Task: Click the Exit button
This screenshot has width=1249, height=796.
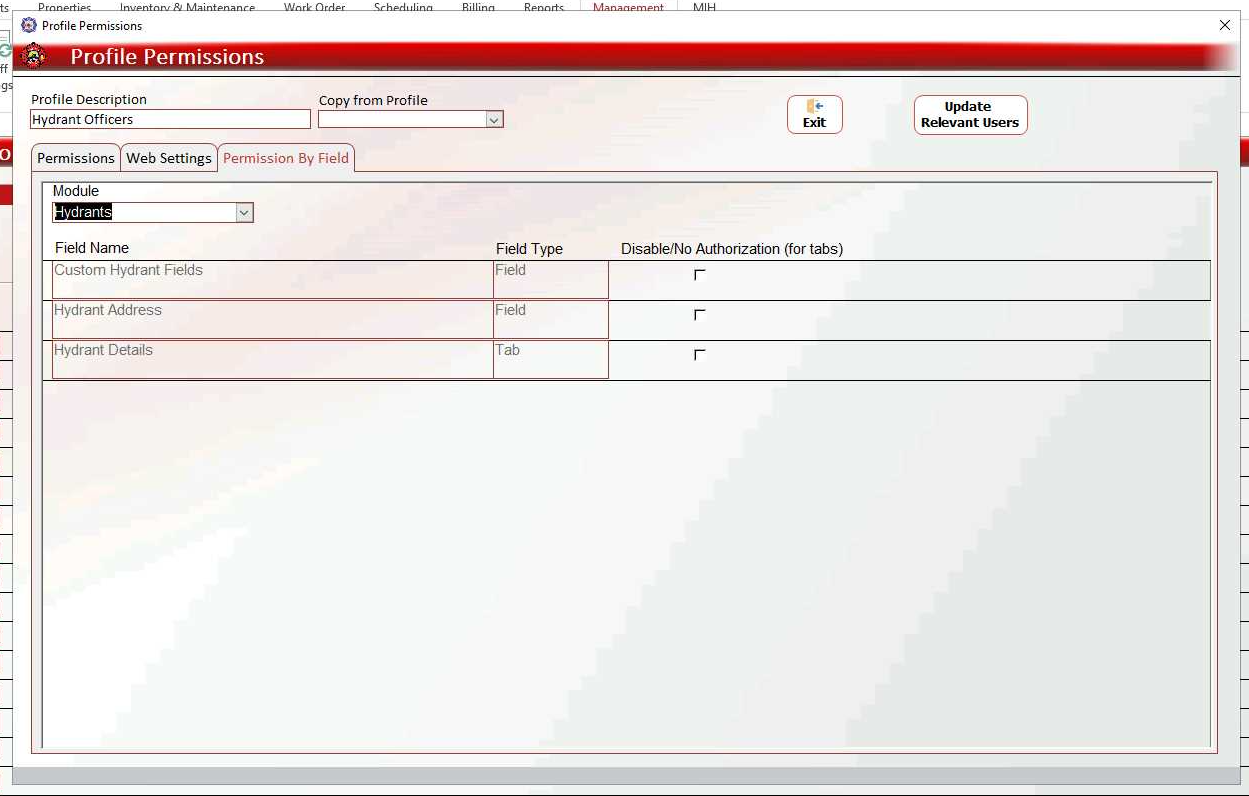Action: [814, 114]
